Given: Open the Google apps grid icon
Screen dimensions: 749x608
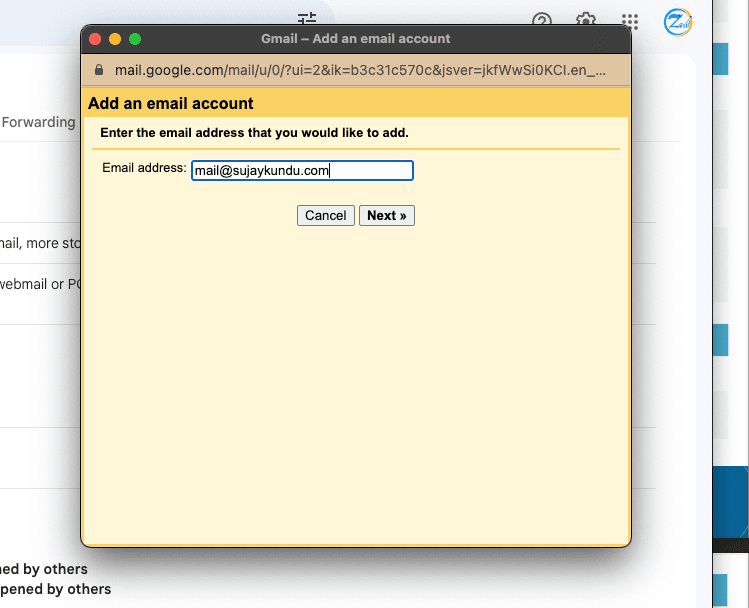Looking at the screenshot, I should tap(630, 21).
